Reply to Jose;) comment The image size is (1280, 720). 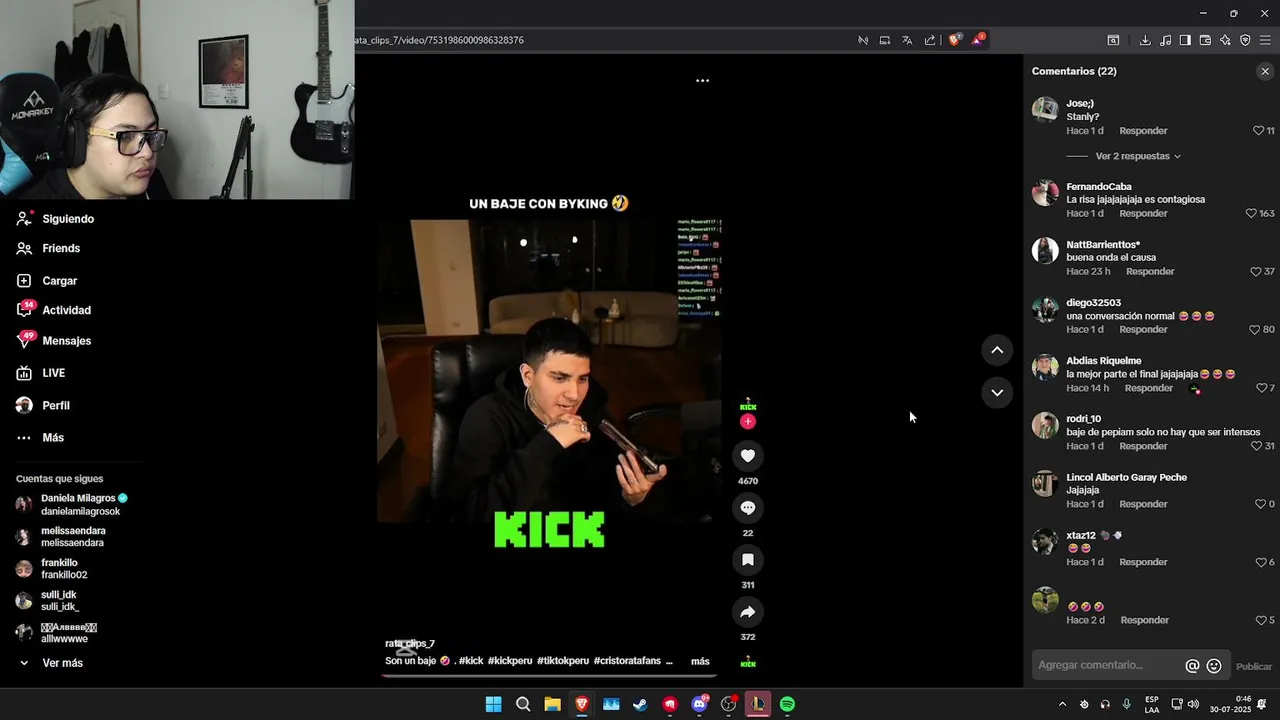(1143, 131)
